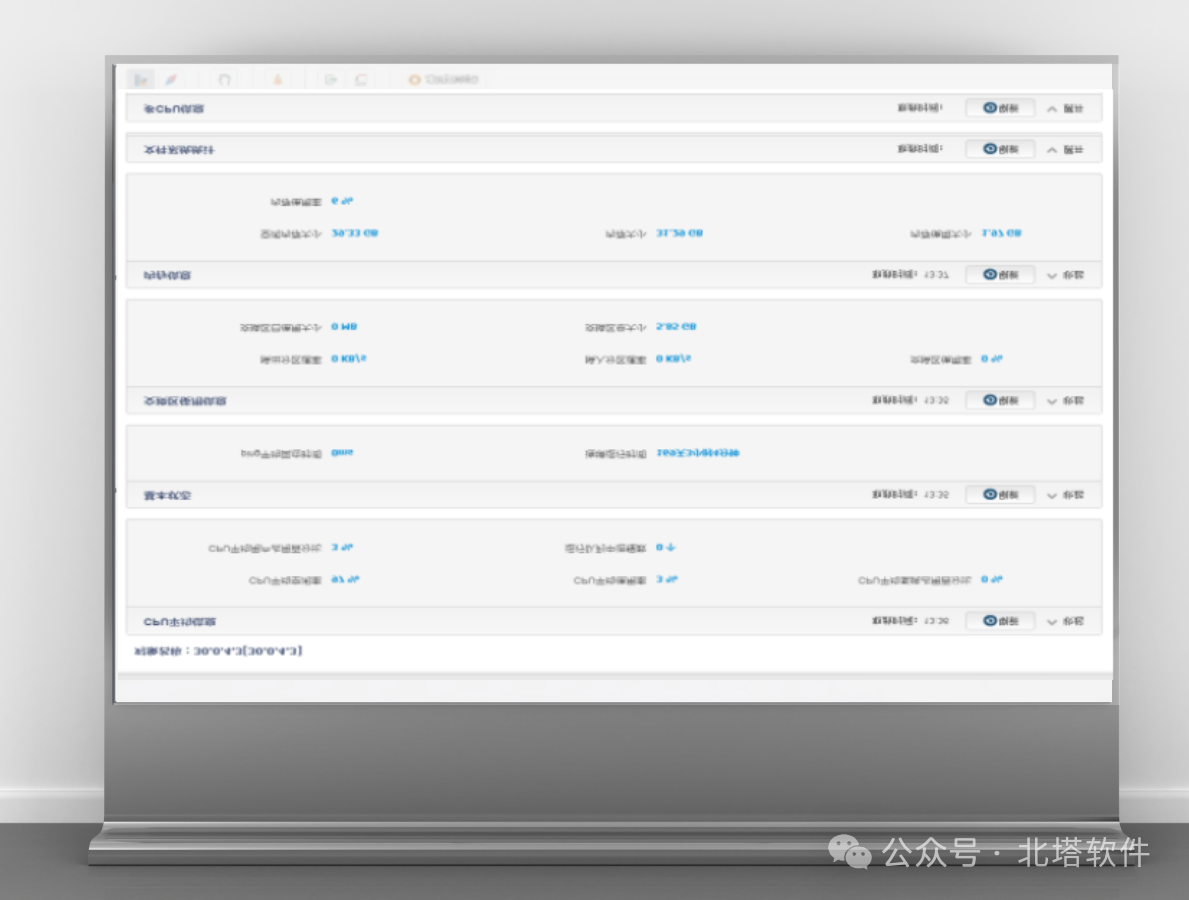Image resolution: width=1189 pixels, height=900 pixels.
Task: Toggle the 基本信息 section expander chevron
Action: [x=1052, y=496]
